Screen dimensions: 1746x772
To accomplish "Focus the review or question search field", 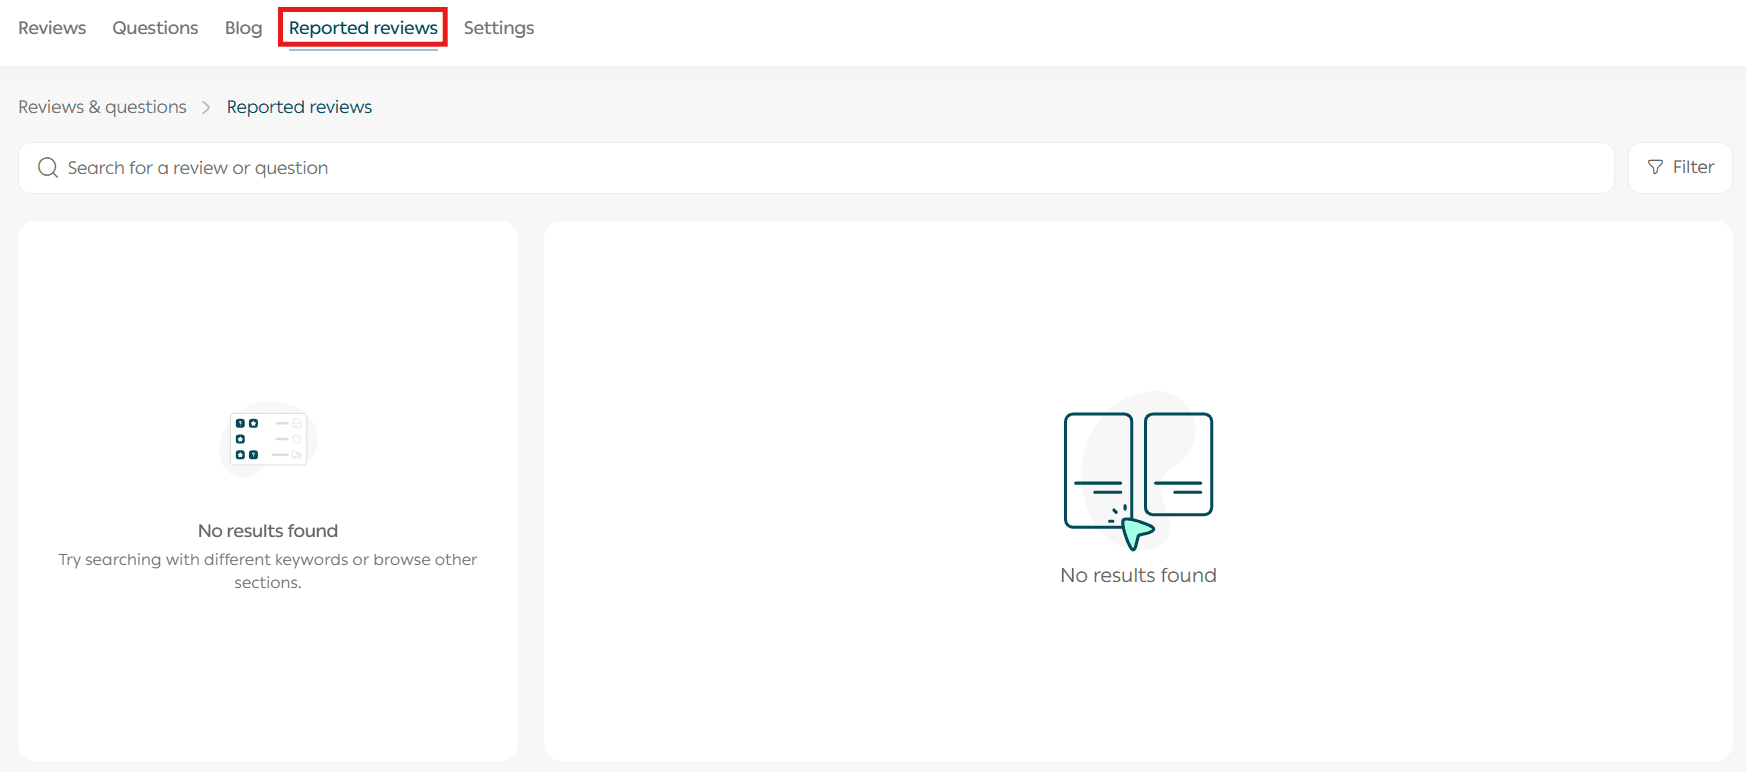I will click(x=800, y=168).
